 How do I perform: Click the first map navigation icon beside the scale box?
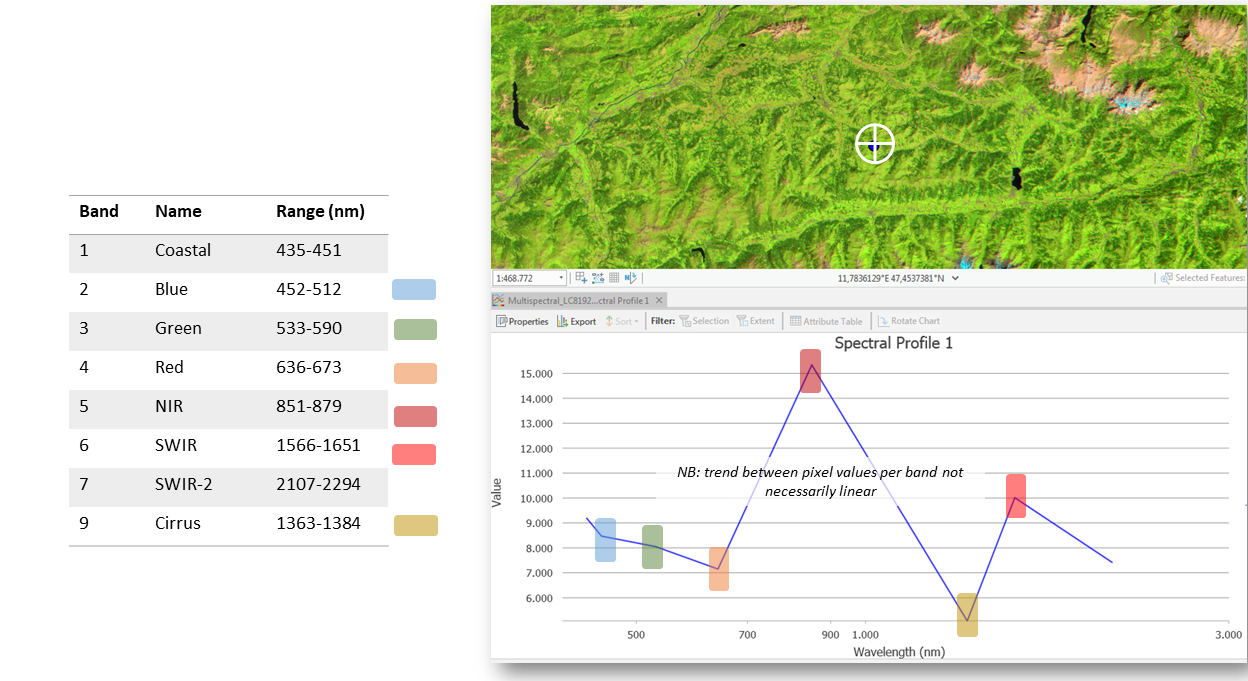coord(581,278)
